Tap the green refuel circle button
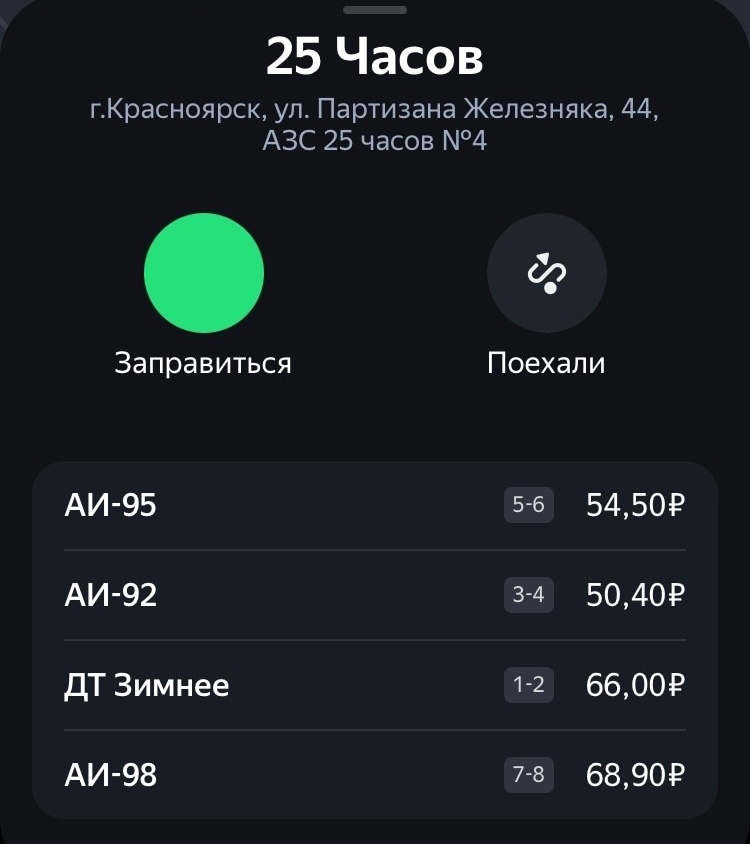The height and width of the screenshot is (844, 750). click(x=204, y=273)
